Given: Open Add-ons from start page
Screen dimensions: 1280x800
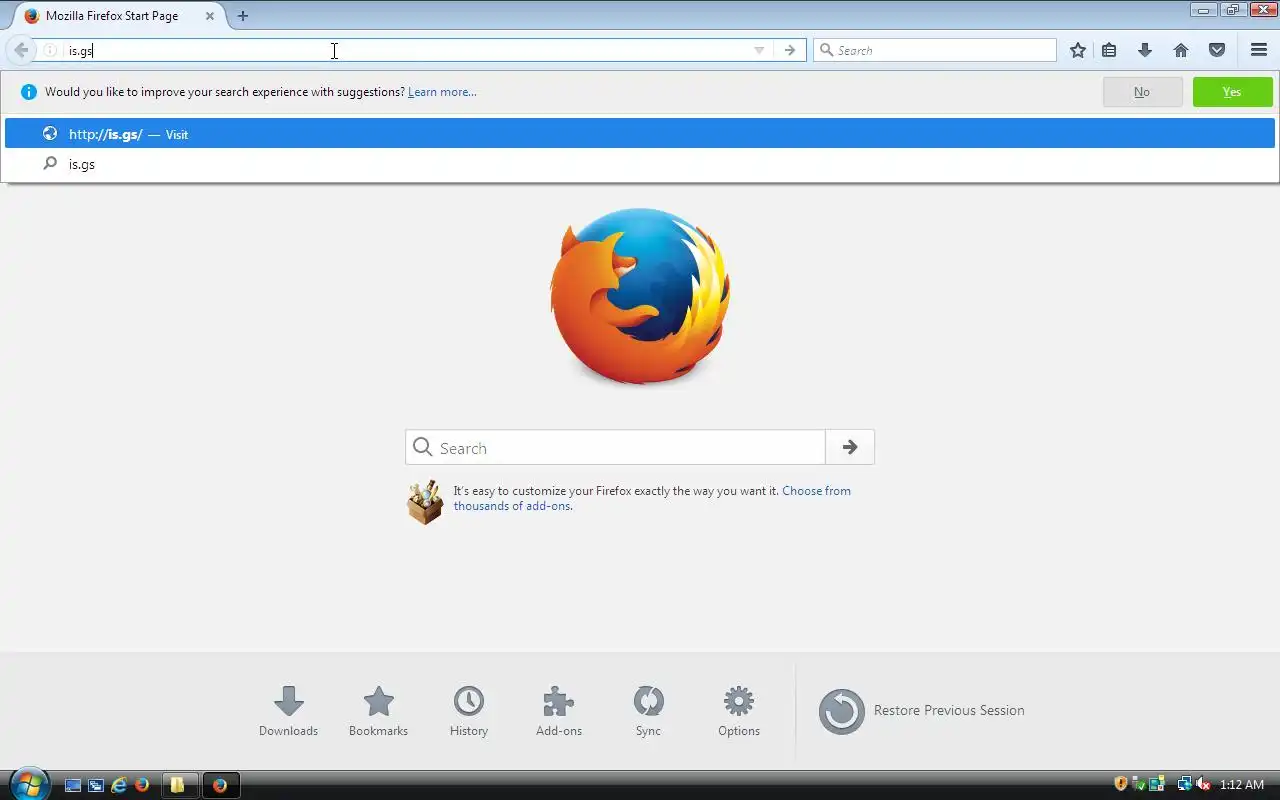Looking at the screenshot, I should pyautogui.click(x=559, y=712).
